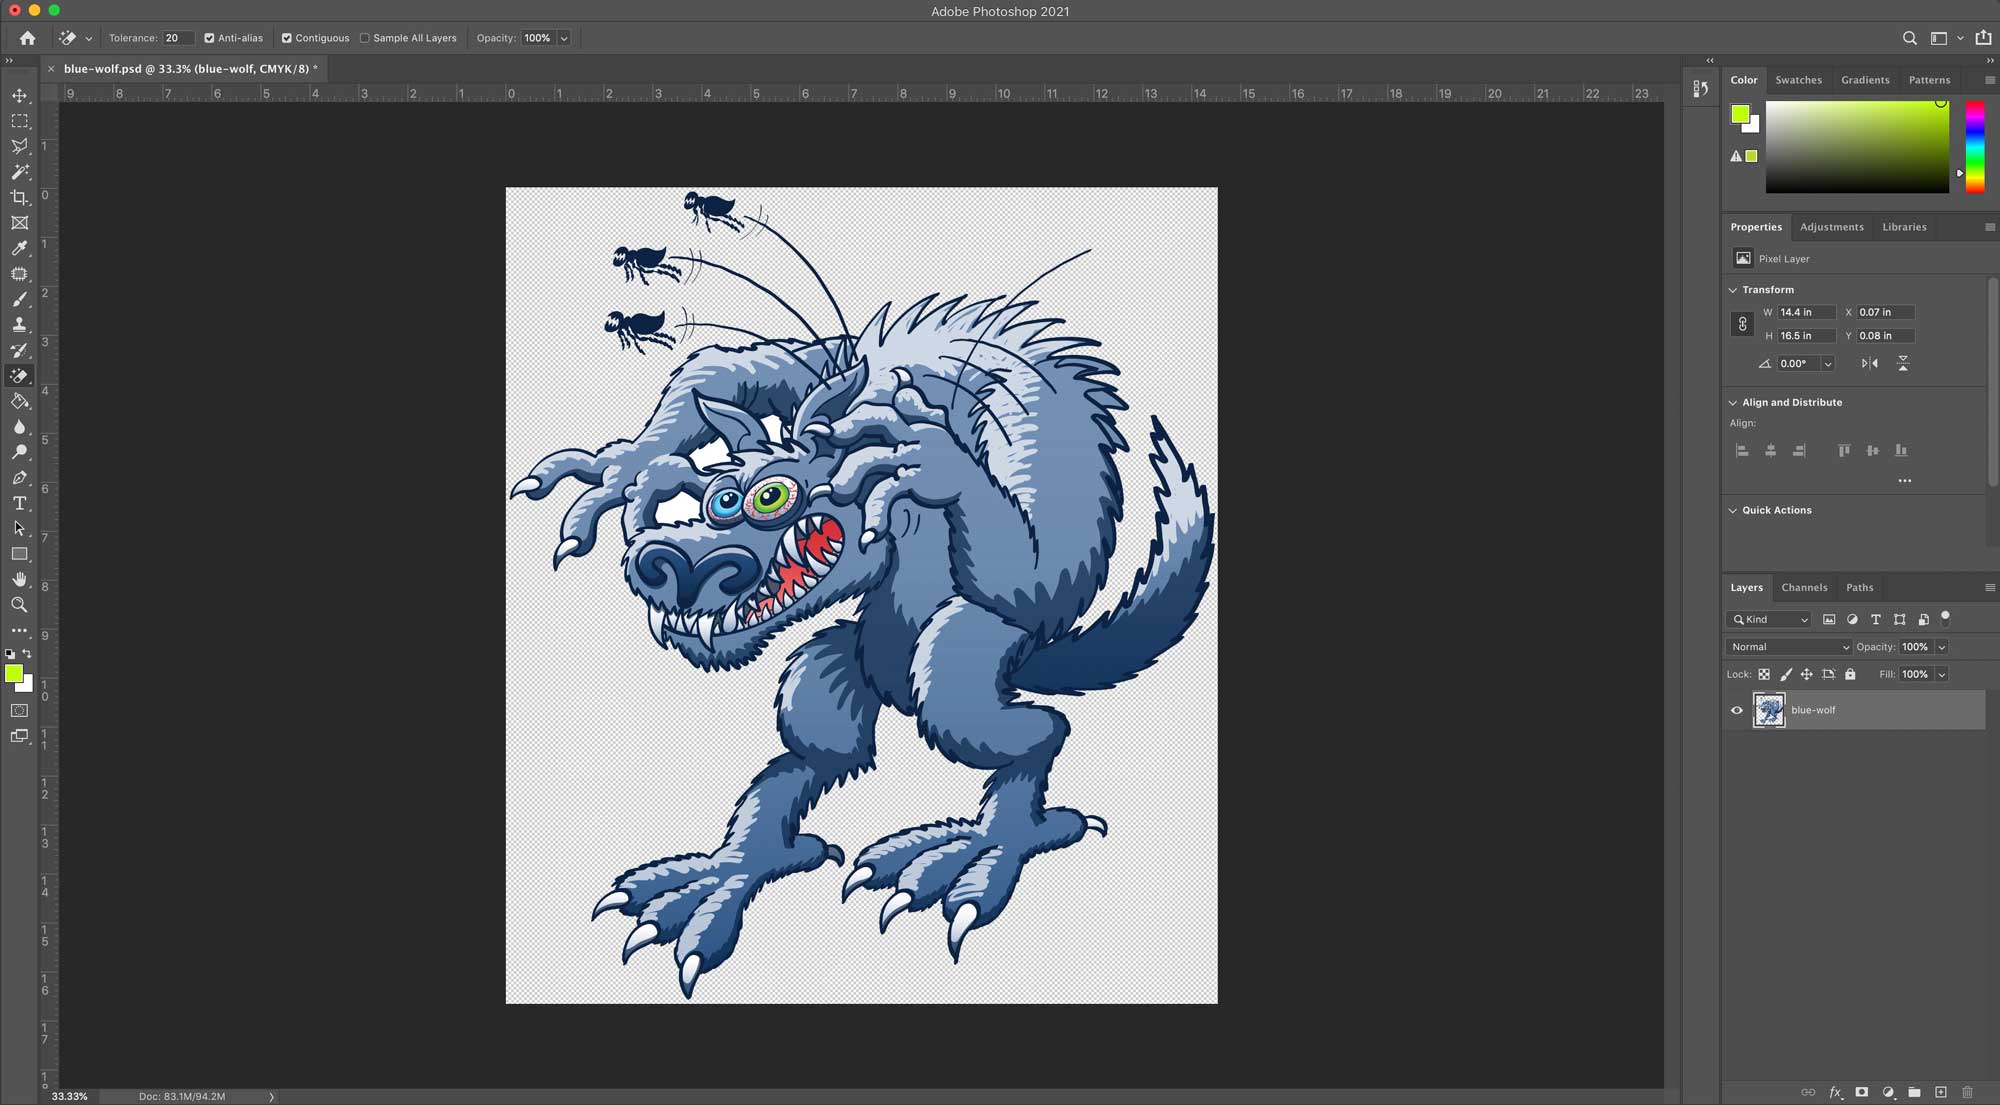Screen dimensions: 2000x1105
Task: Open the Kind filter dropdown
Action: click(1768, 620)
